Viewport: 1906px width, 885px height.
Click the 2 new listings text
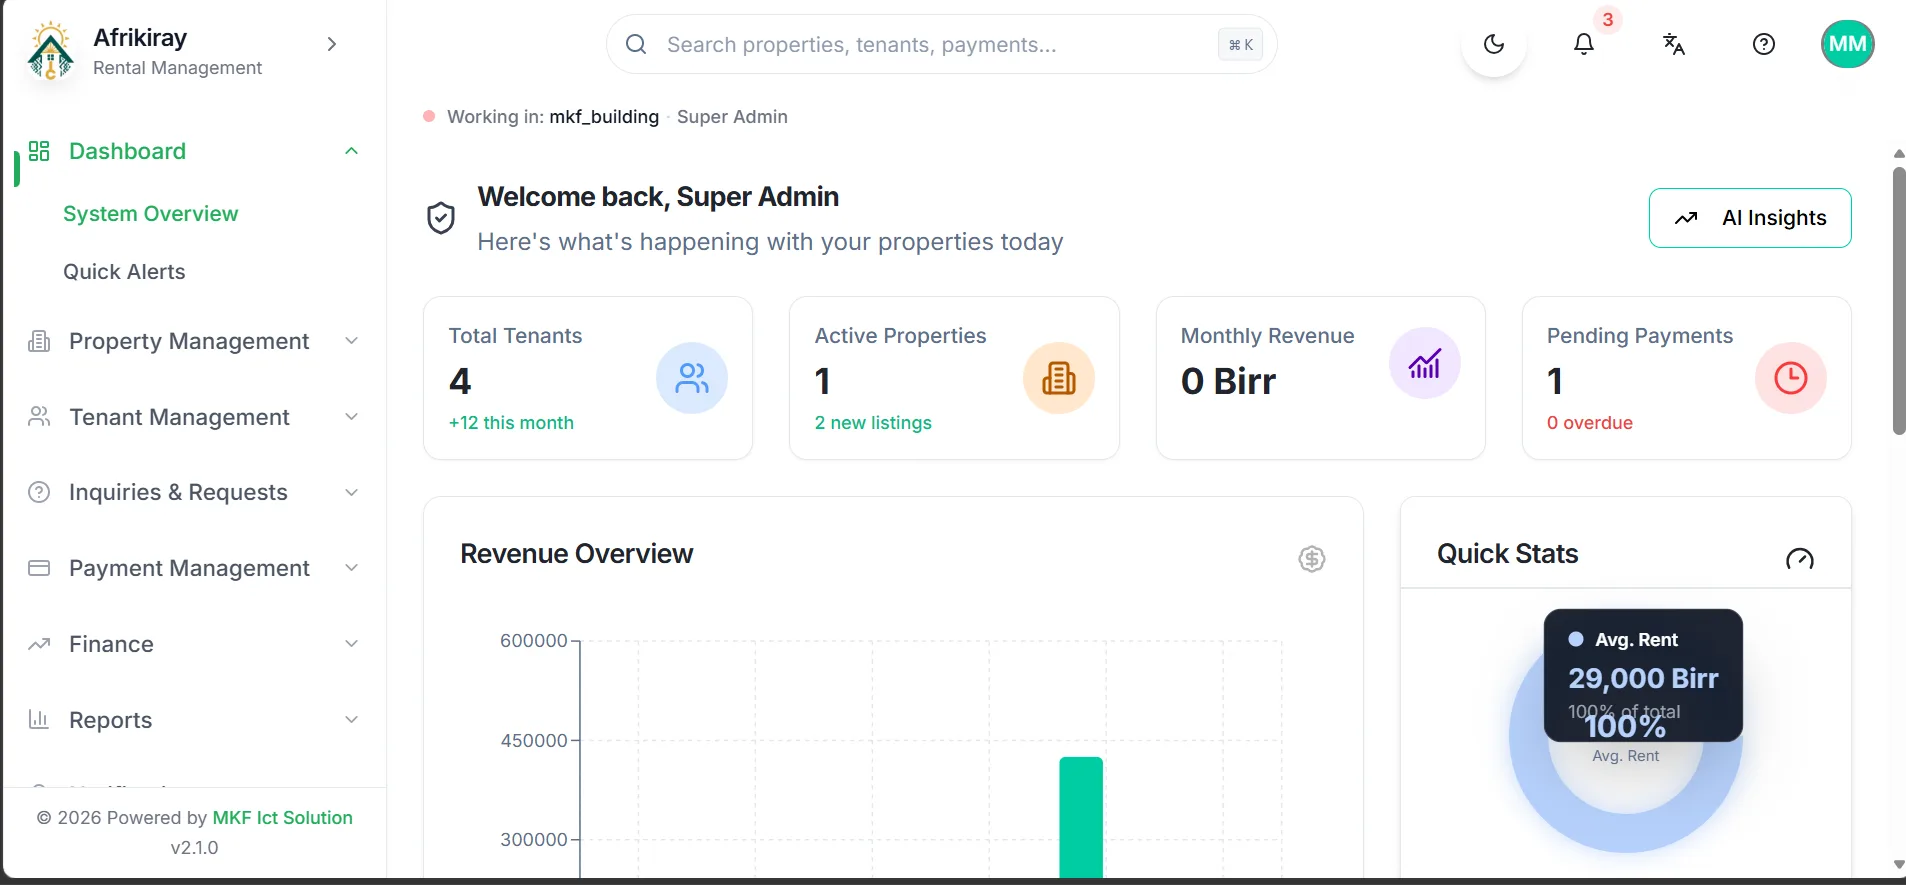pos(873,423)
